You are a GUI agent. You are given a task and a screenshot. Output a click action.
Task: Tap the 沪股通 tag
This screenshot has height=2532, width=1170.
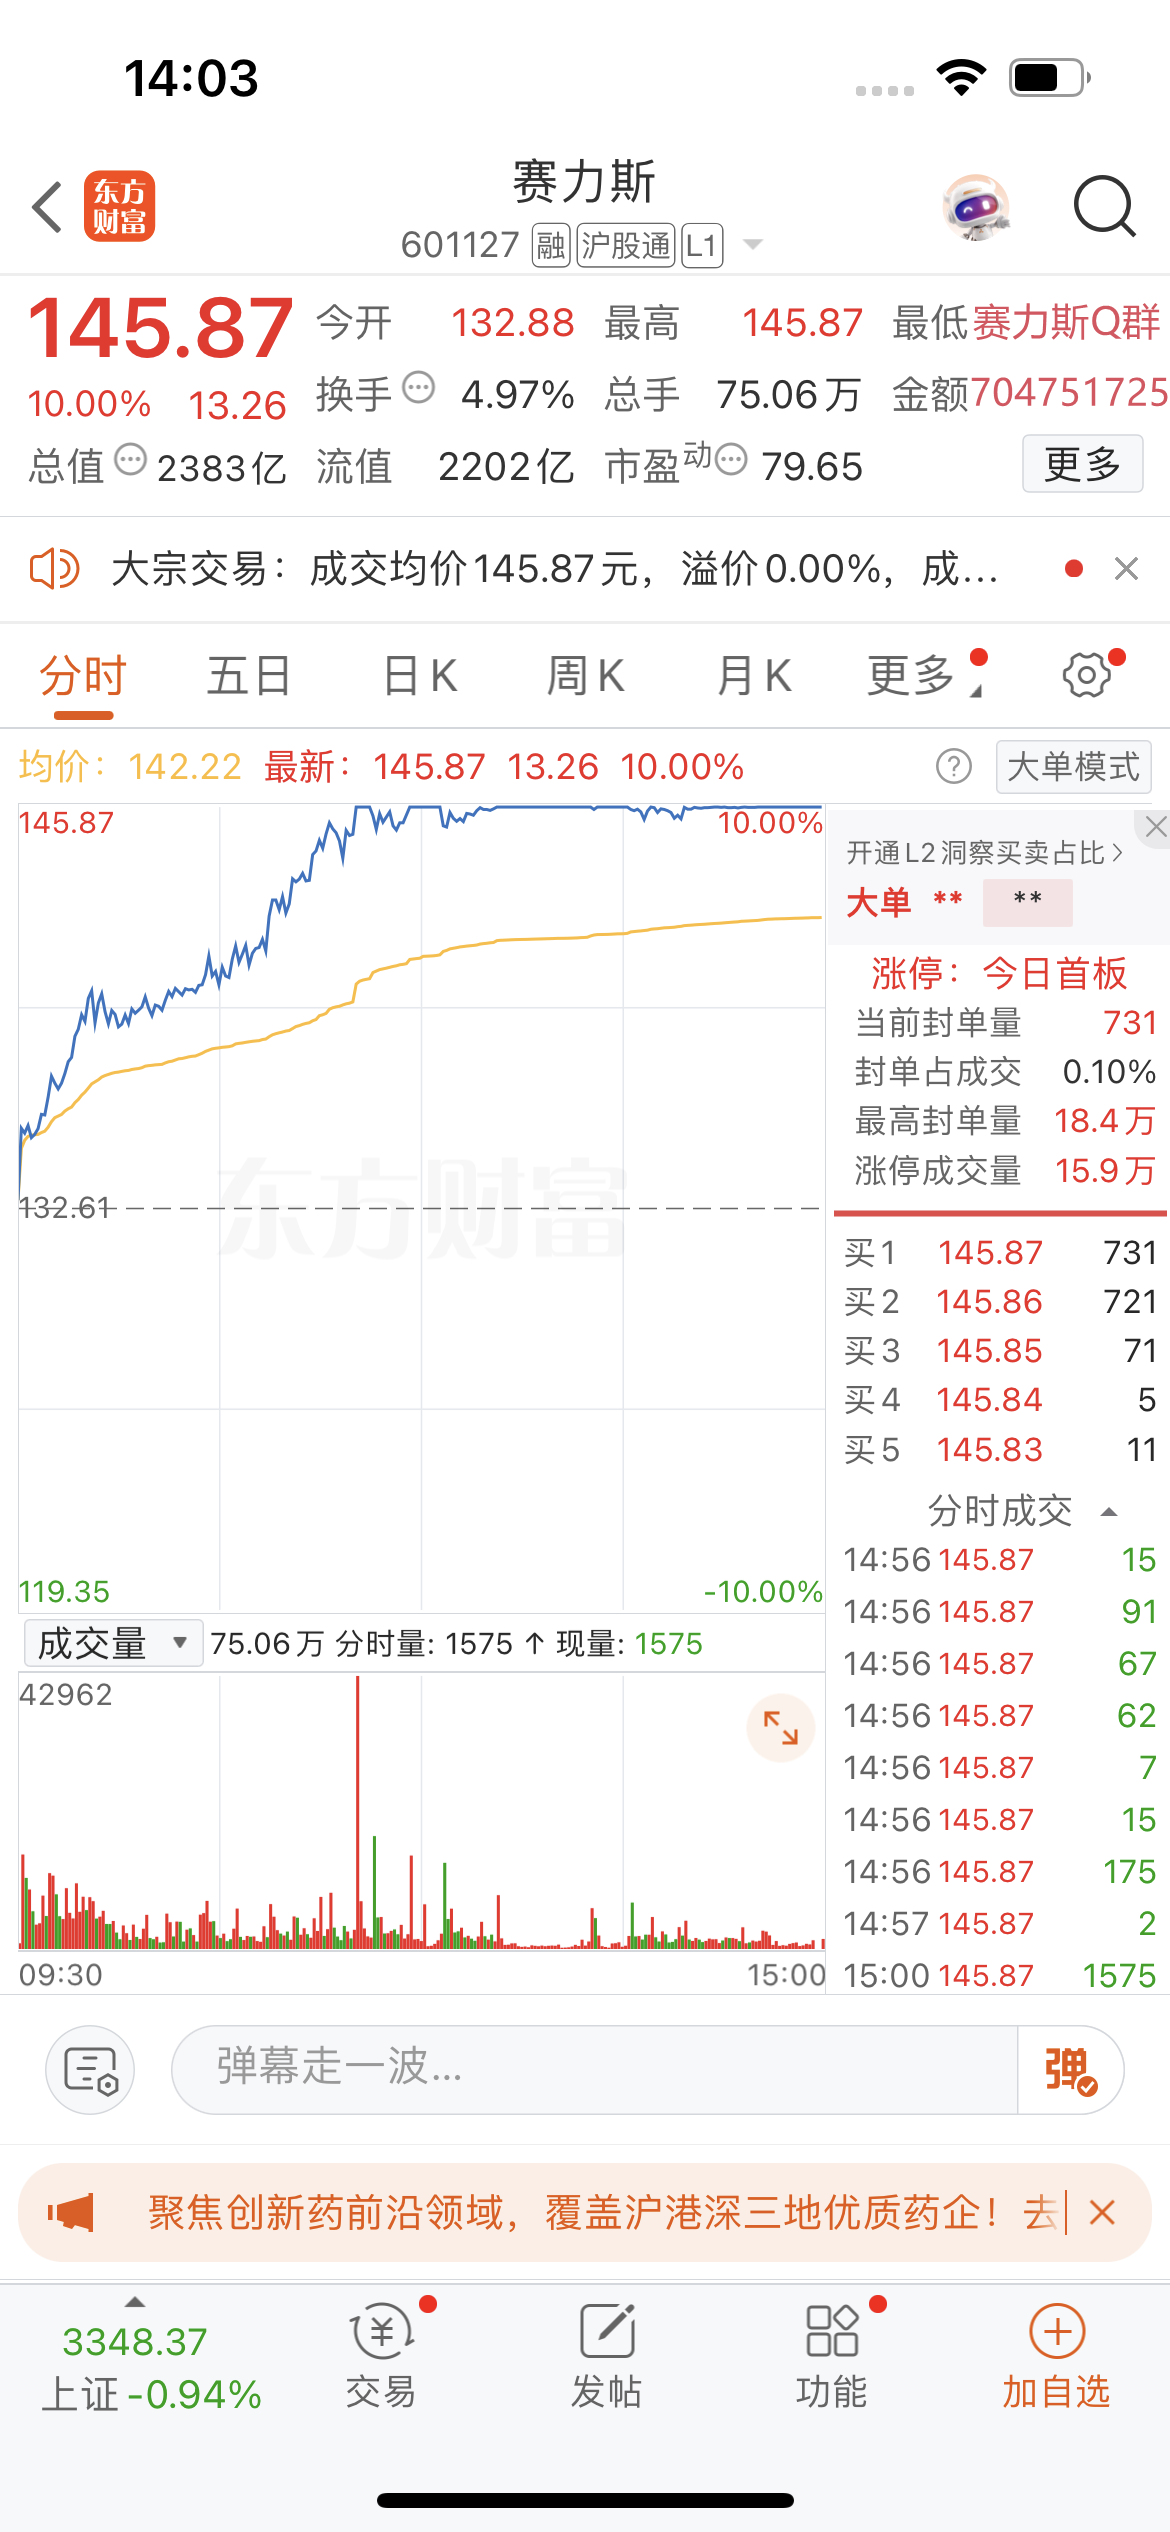(626, 245)
